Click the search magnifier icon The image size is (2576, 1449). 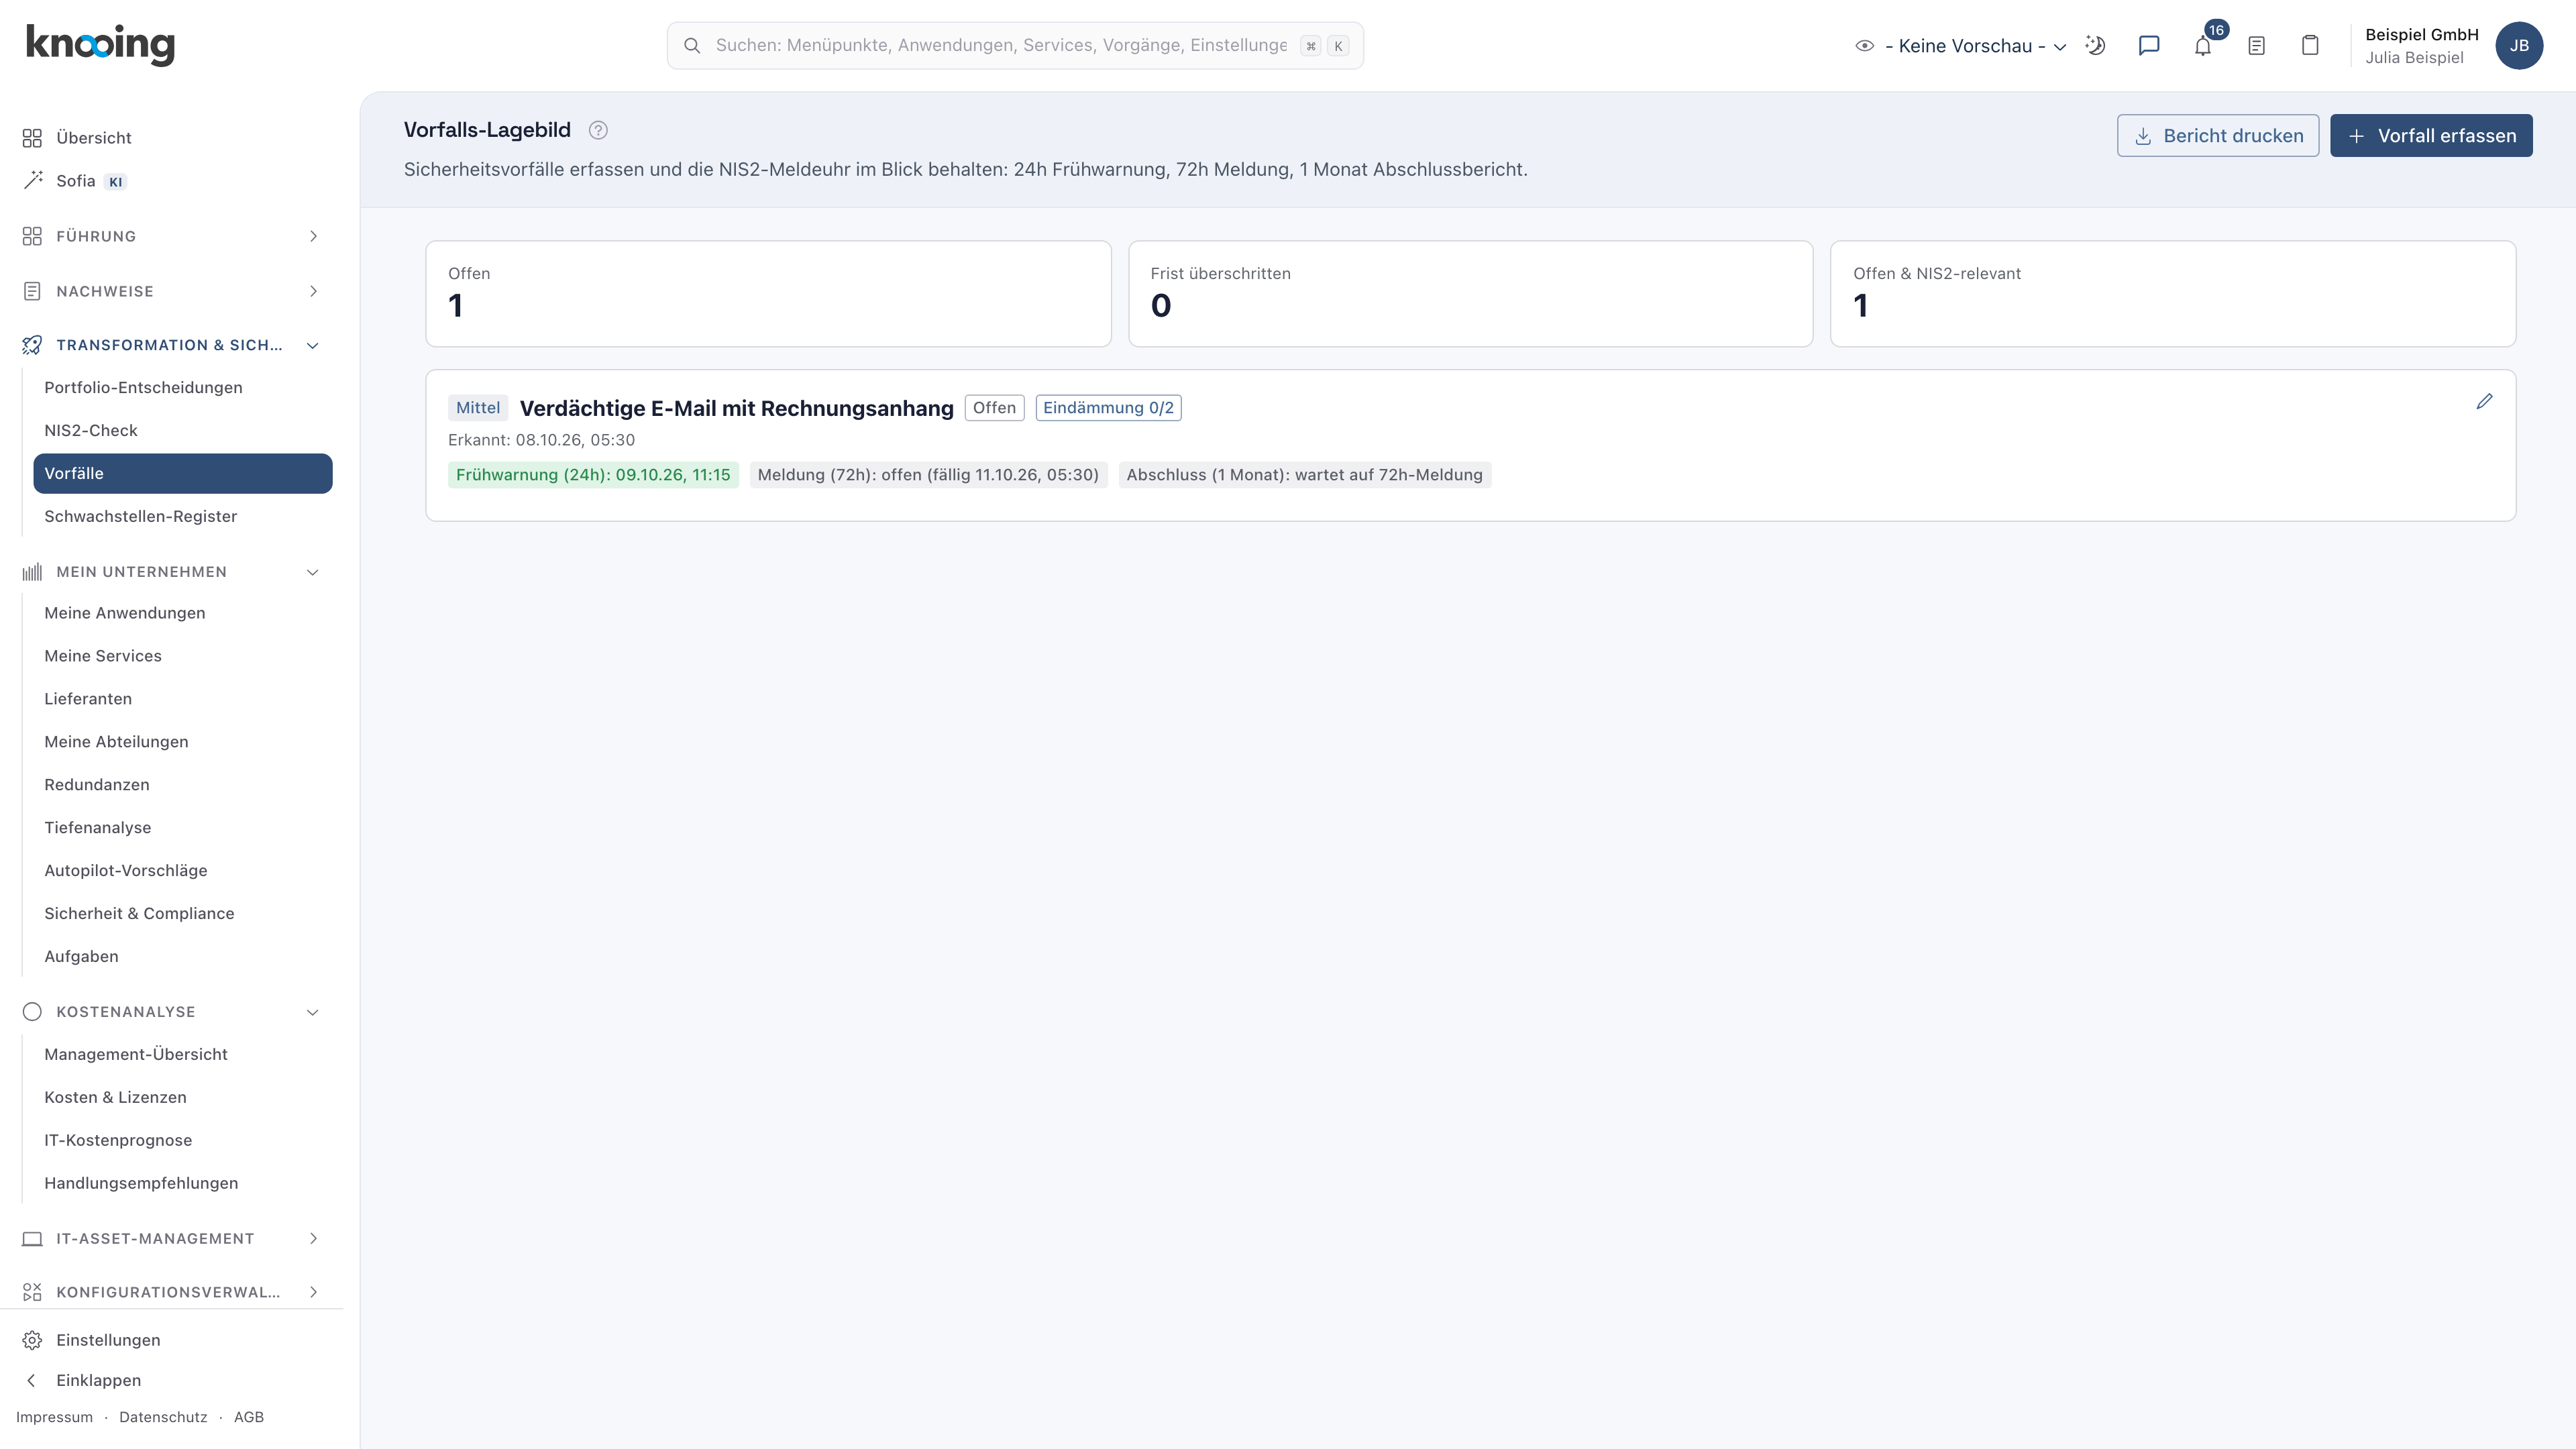692,46
